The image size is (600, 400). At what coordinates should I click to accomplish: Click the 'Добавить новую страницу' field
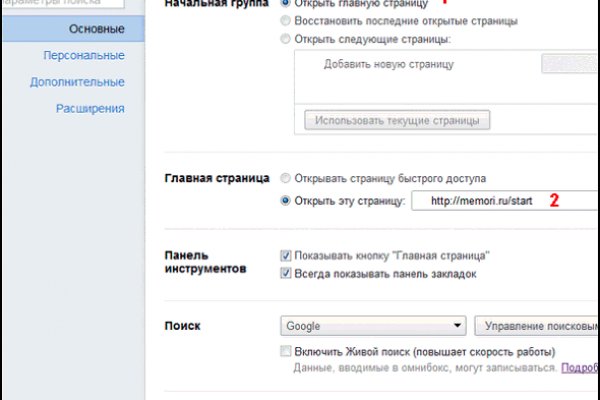420,64
